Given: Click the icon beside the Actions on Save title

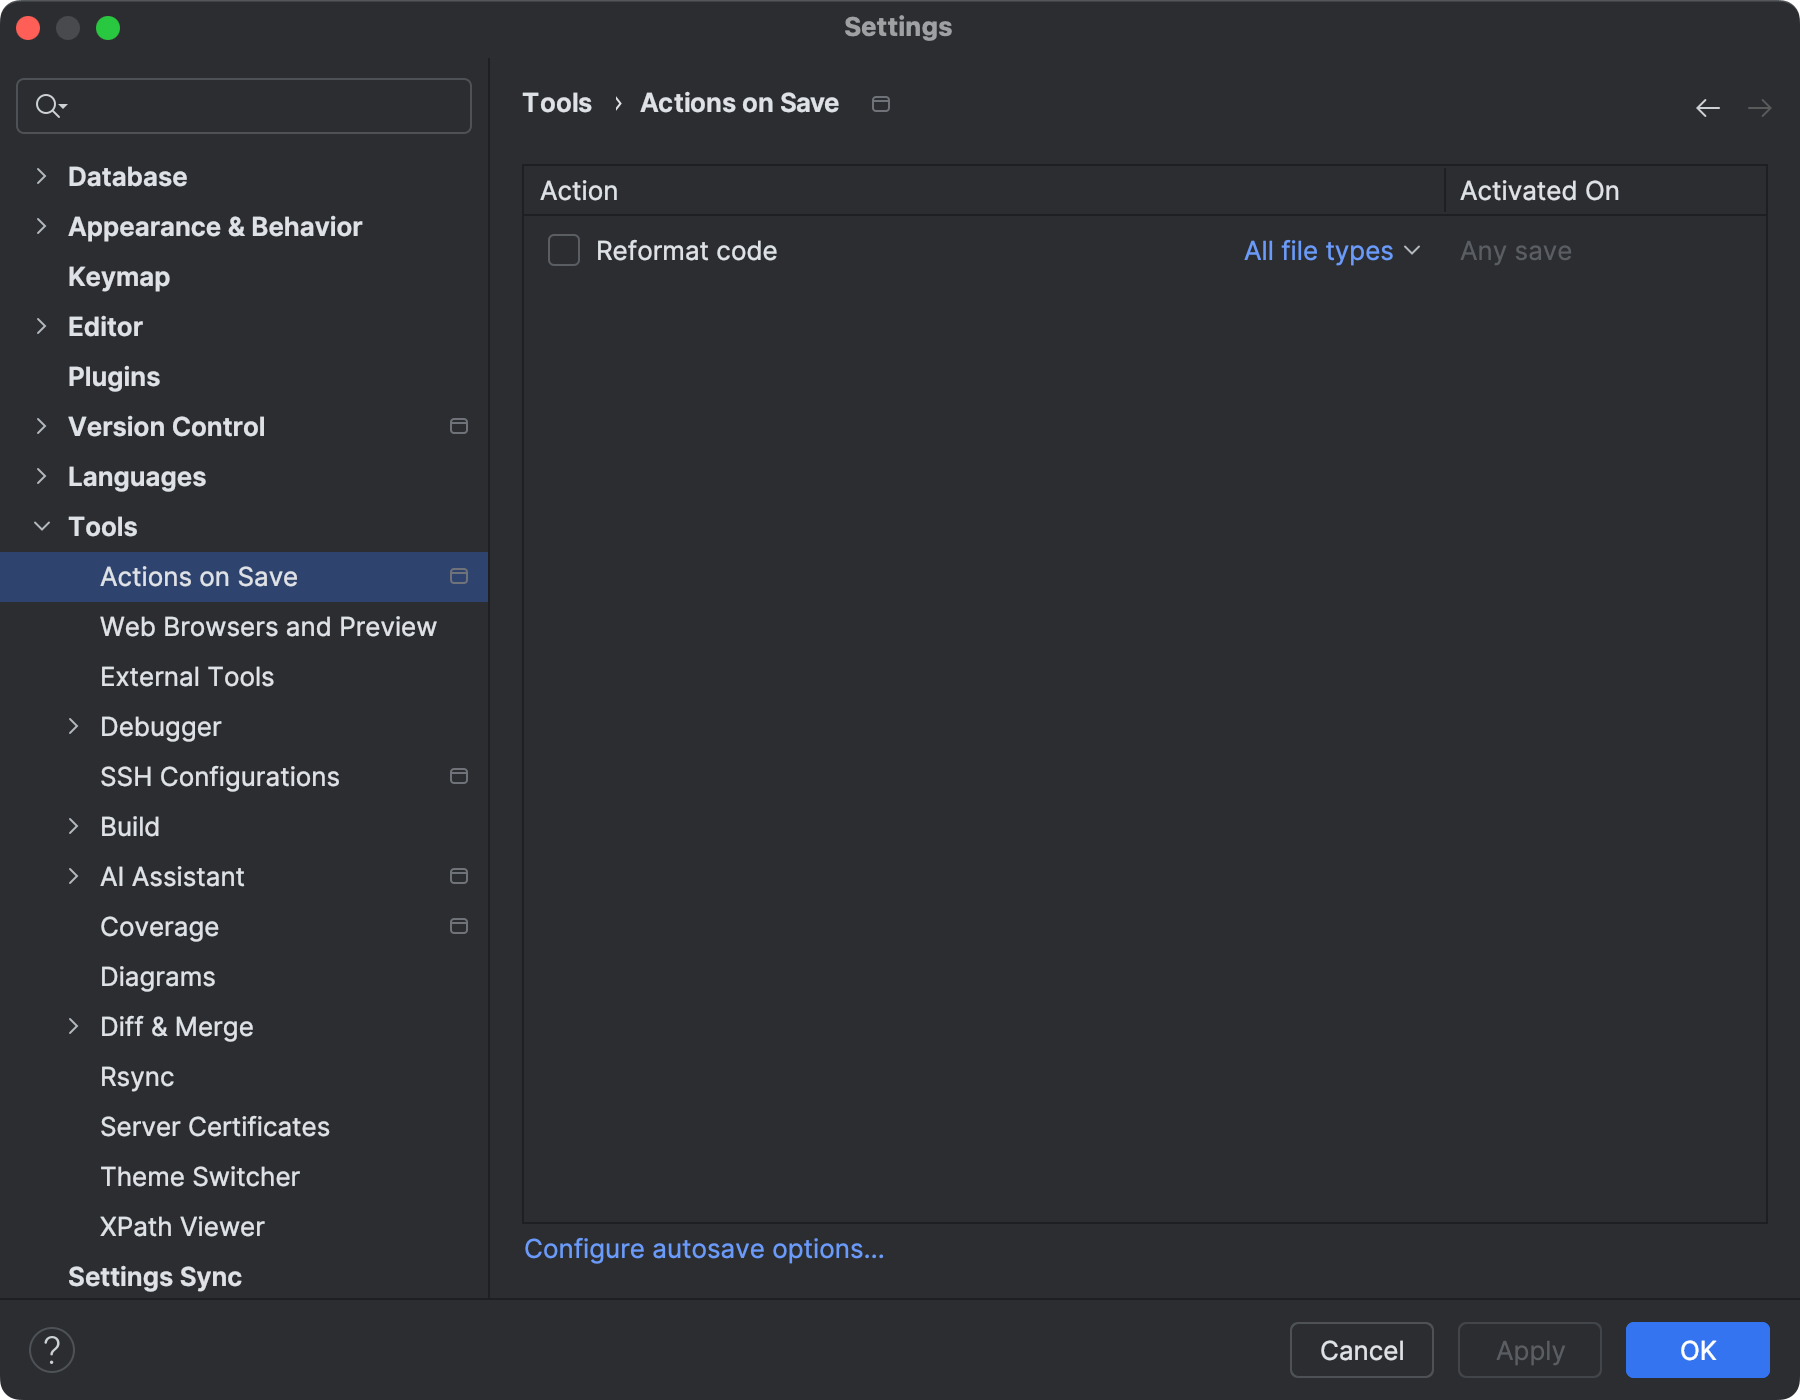Looking at the screenshot, I should click(x=880, y=103).
